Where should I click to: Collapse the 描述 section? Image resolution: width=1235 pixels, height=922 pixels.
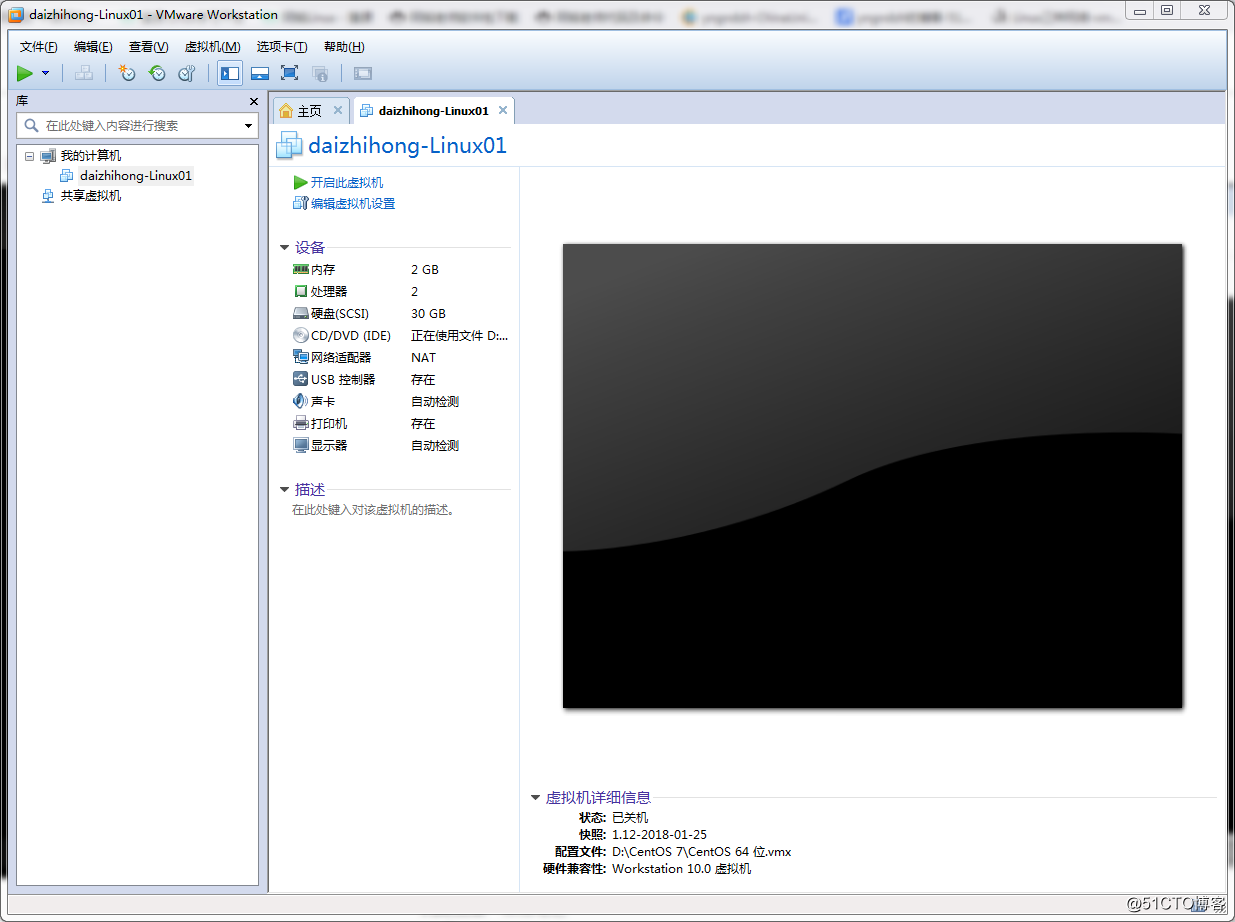(285, 490)
